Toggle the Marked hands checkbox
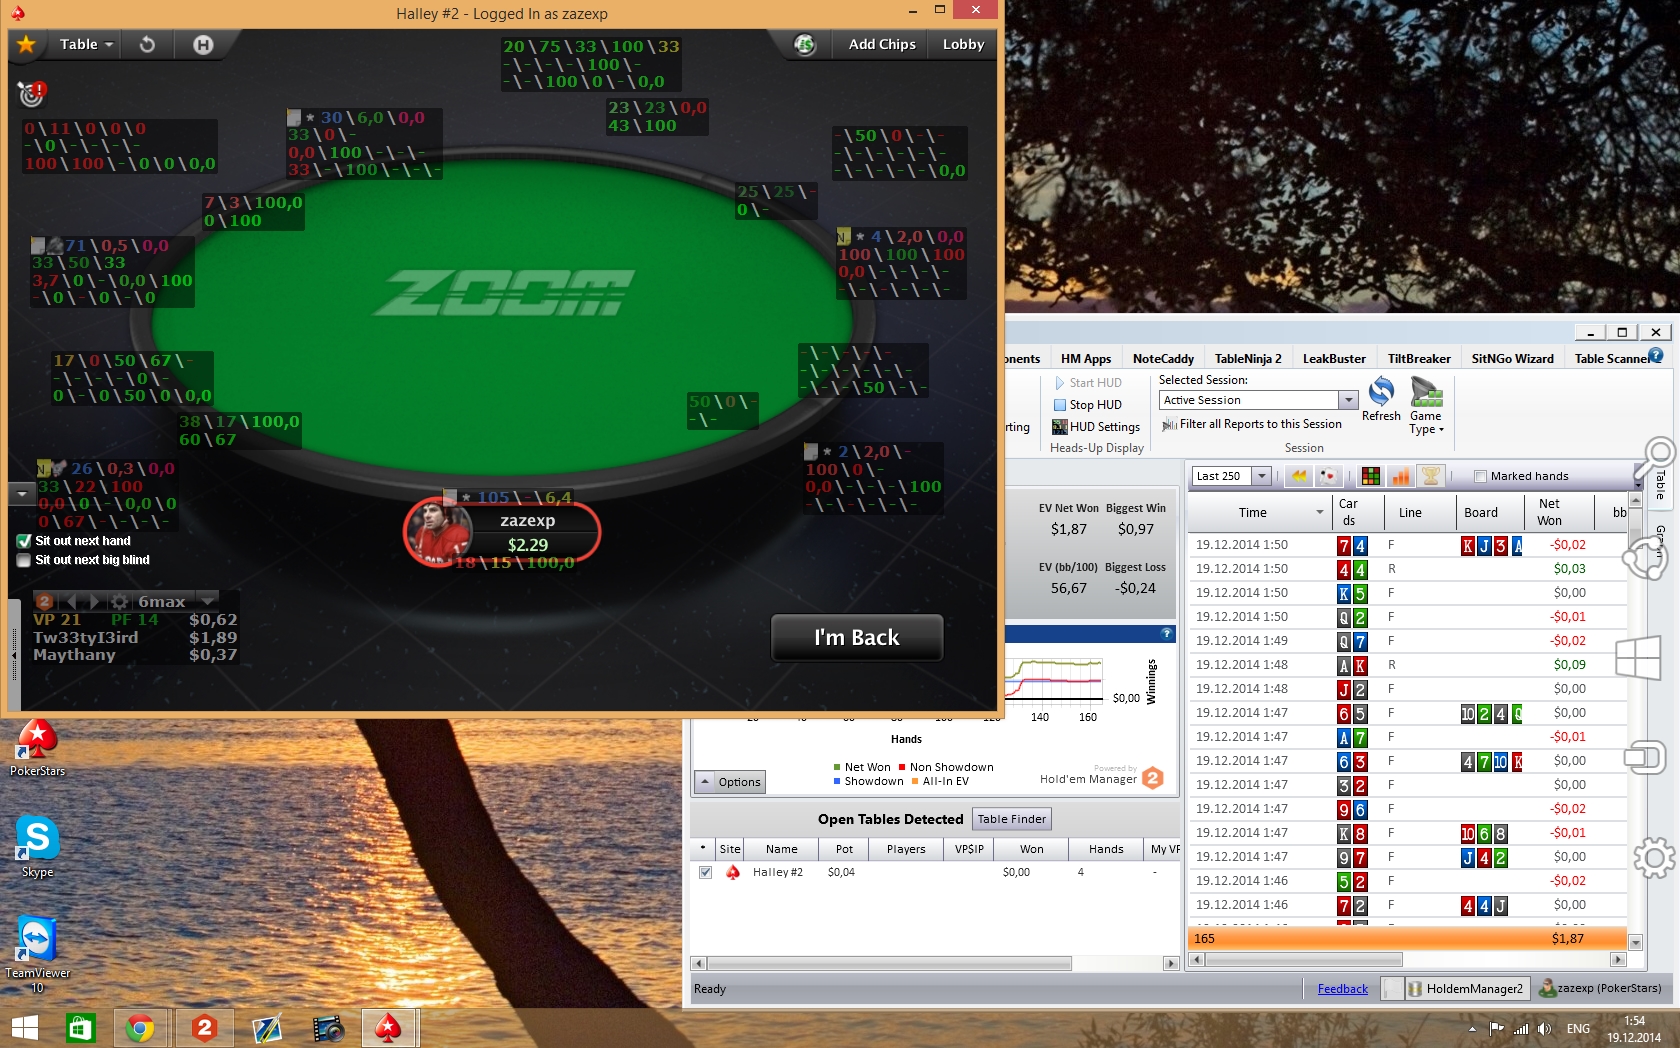This screenshot has height=1048, width=1680. pyautogui.click(x=1481, y=476)
